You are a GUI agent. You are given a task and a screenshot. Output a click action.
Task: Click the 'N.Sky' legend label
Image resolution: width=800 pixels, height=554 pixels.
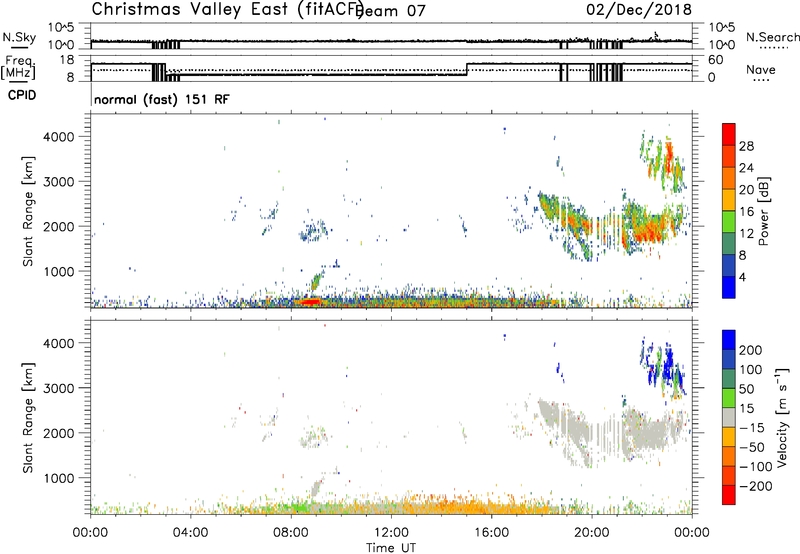click(x=19, y=37)
